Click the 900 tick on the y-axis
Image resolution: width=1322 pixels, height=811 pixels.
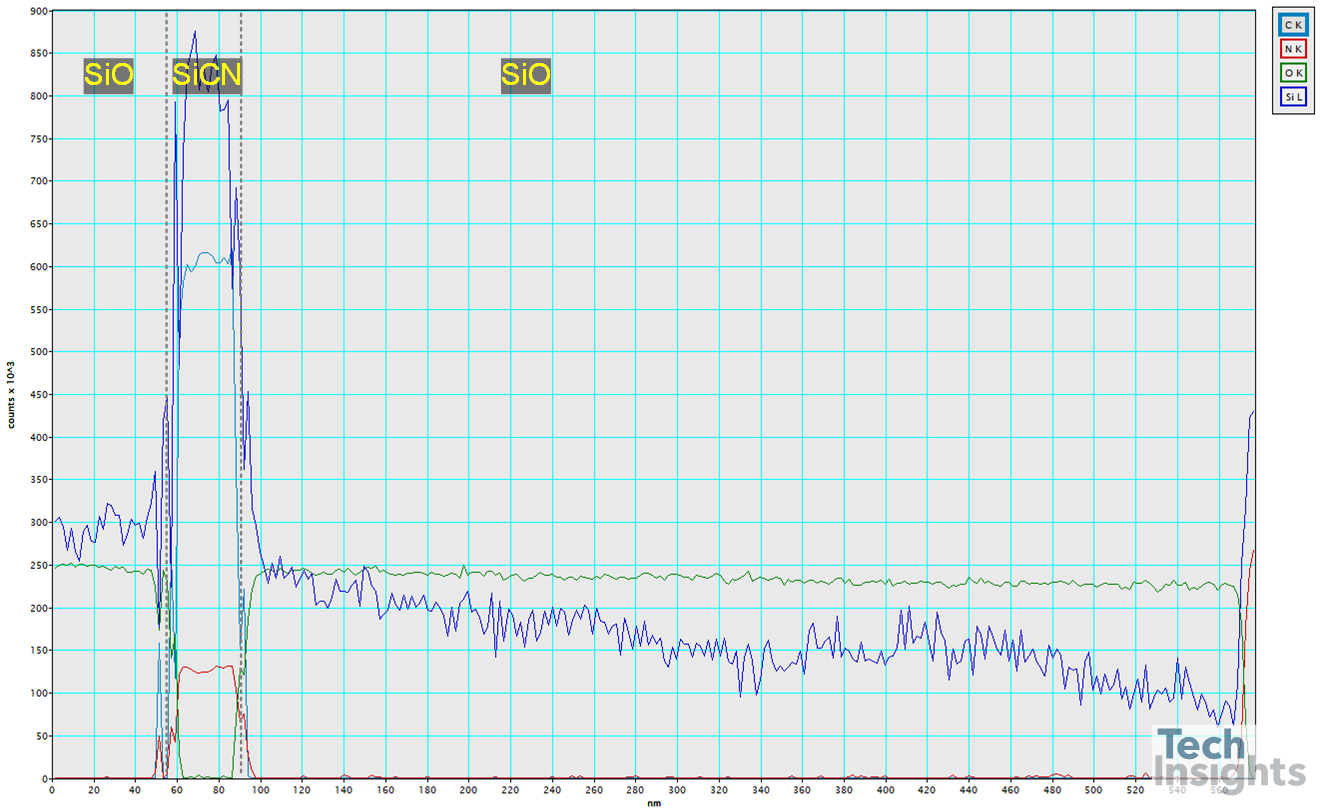coord(38,10)
